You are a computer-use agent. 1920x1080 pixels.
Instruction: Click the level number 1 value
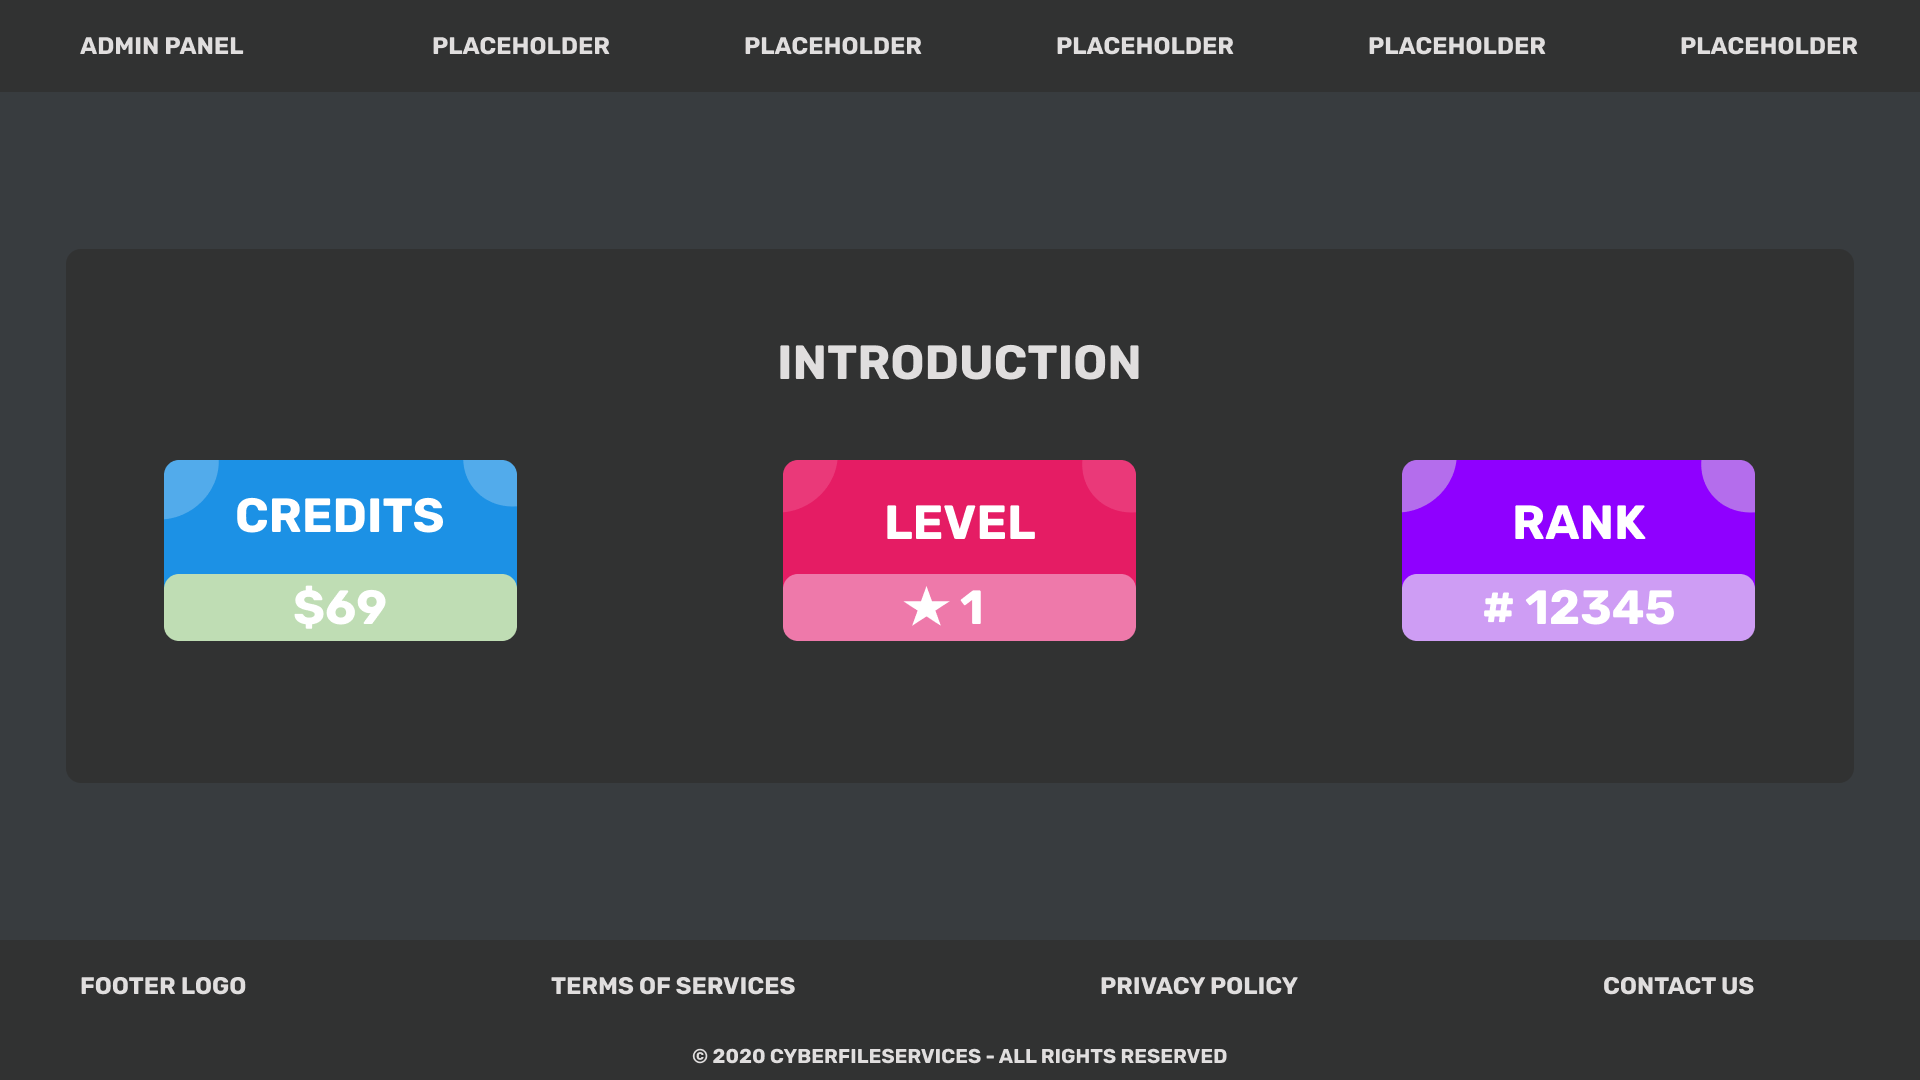click(x=972, y=607)
